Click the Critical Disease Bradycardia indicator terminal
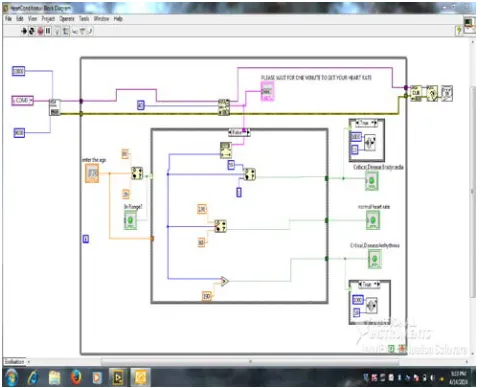484x388 pixels. (371, 181)
